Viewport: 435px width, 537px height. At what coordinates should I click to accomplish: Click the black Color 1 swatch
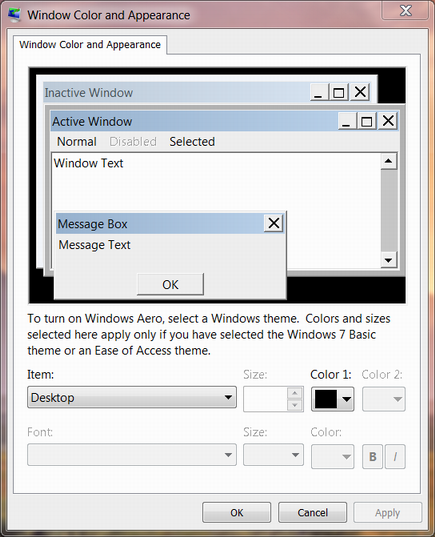point(326,399)
